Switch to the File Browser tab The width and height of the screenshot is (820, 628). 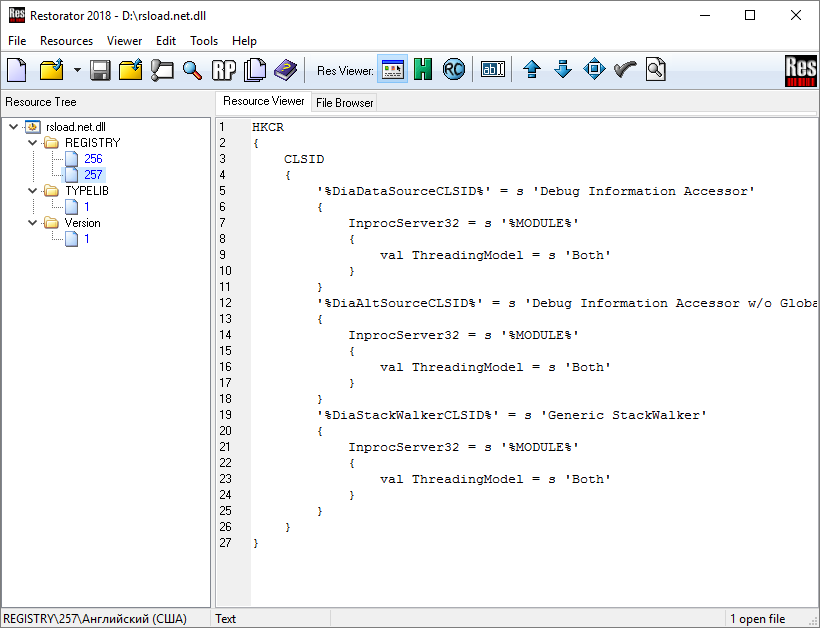(x=345, y=103)
